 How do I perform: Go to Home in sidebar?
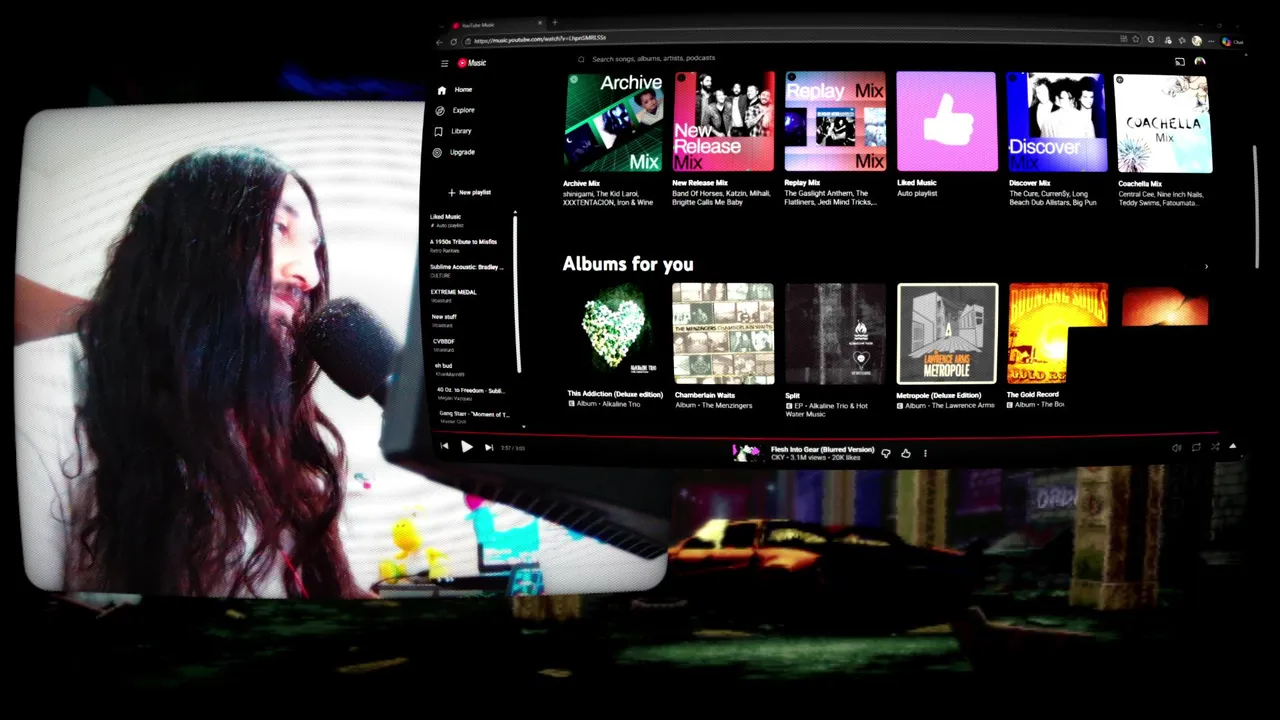pyautogui.click(x=463, y=90)
